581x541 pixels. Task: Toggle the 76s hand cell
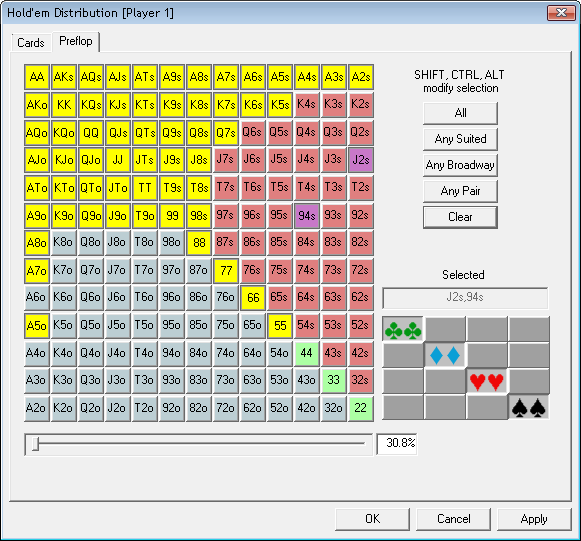click(253, 270)
